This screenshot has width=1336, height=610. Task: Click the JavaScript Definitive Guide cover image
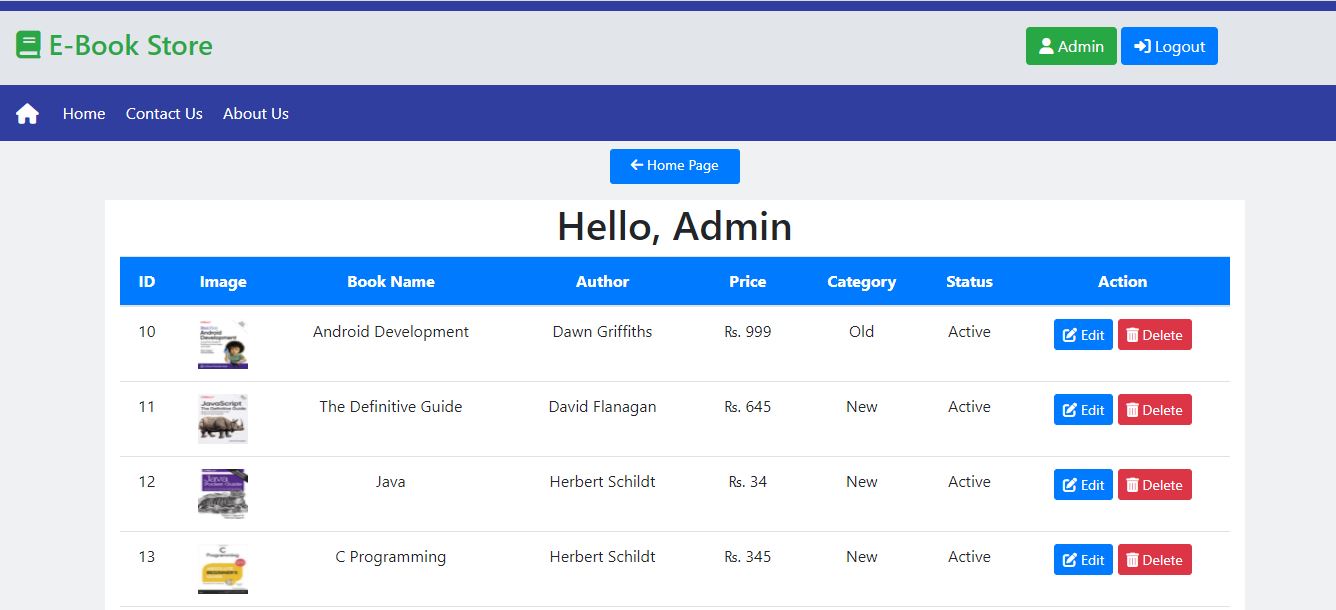tap(222, 418)
